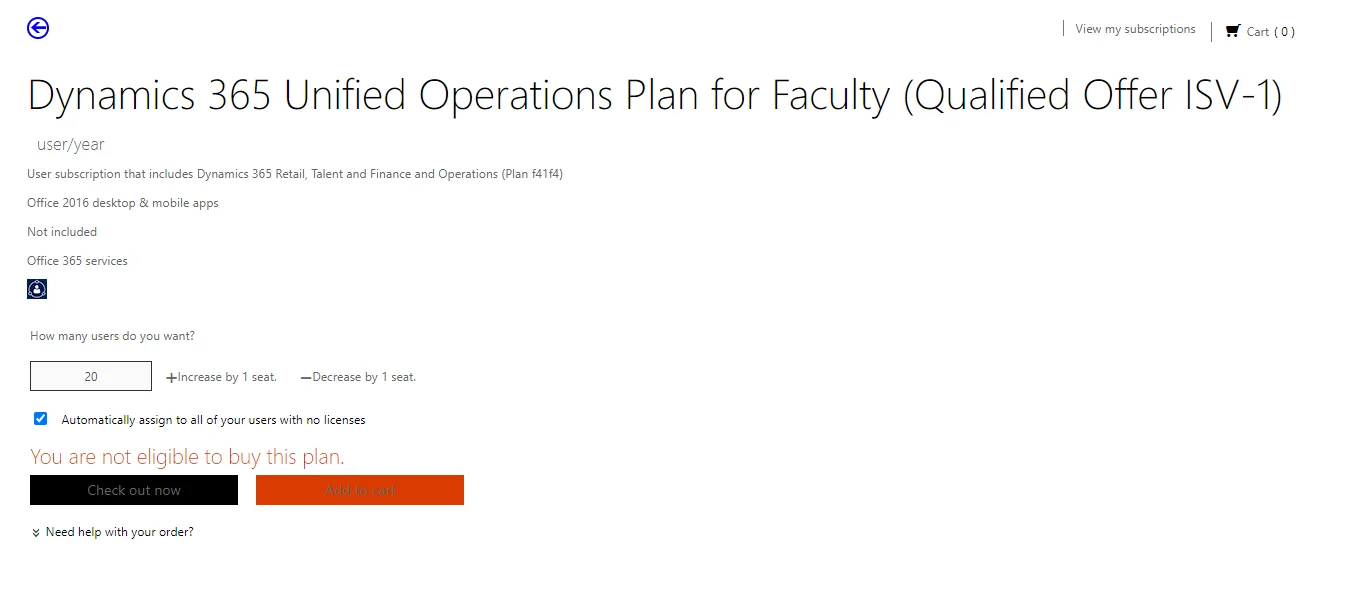Image resolution: width=1350 pixels, height=596 pixels.
Task: Click the Cart (0) count text
Action: 1271,32
